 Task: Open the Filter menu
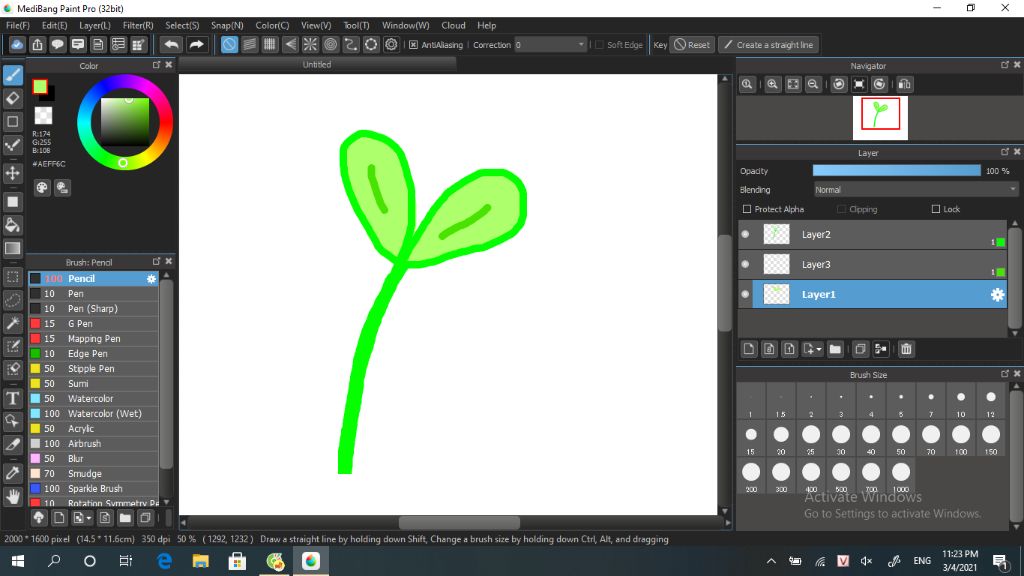[138, 25]
